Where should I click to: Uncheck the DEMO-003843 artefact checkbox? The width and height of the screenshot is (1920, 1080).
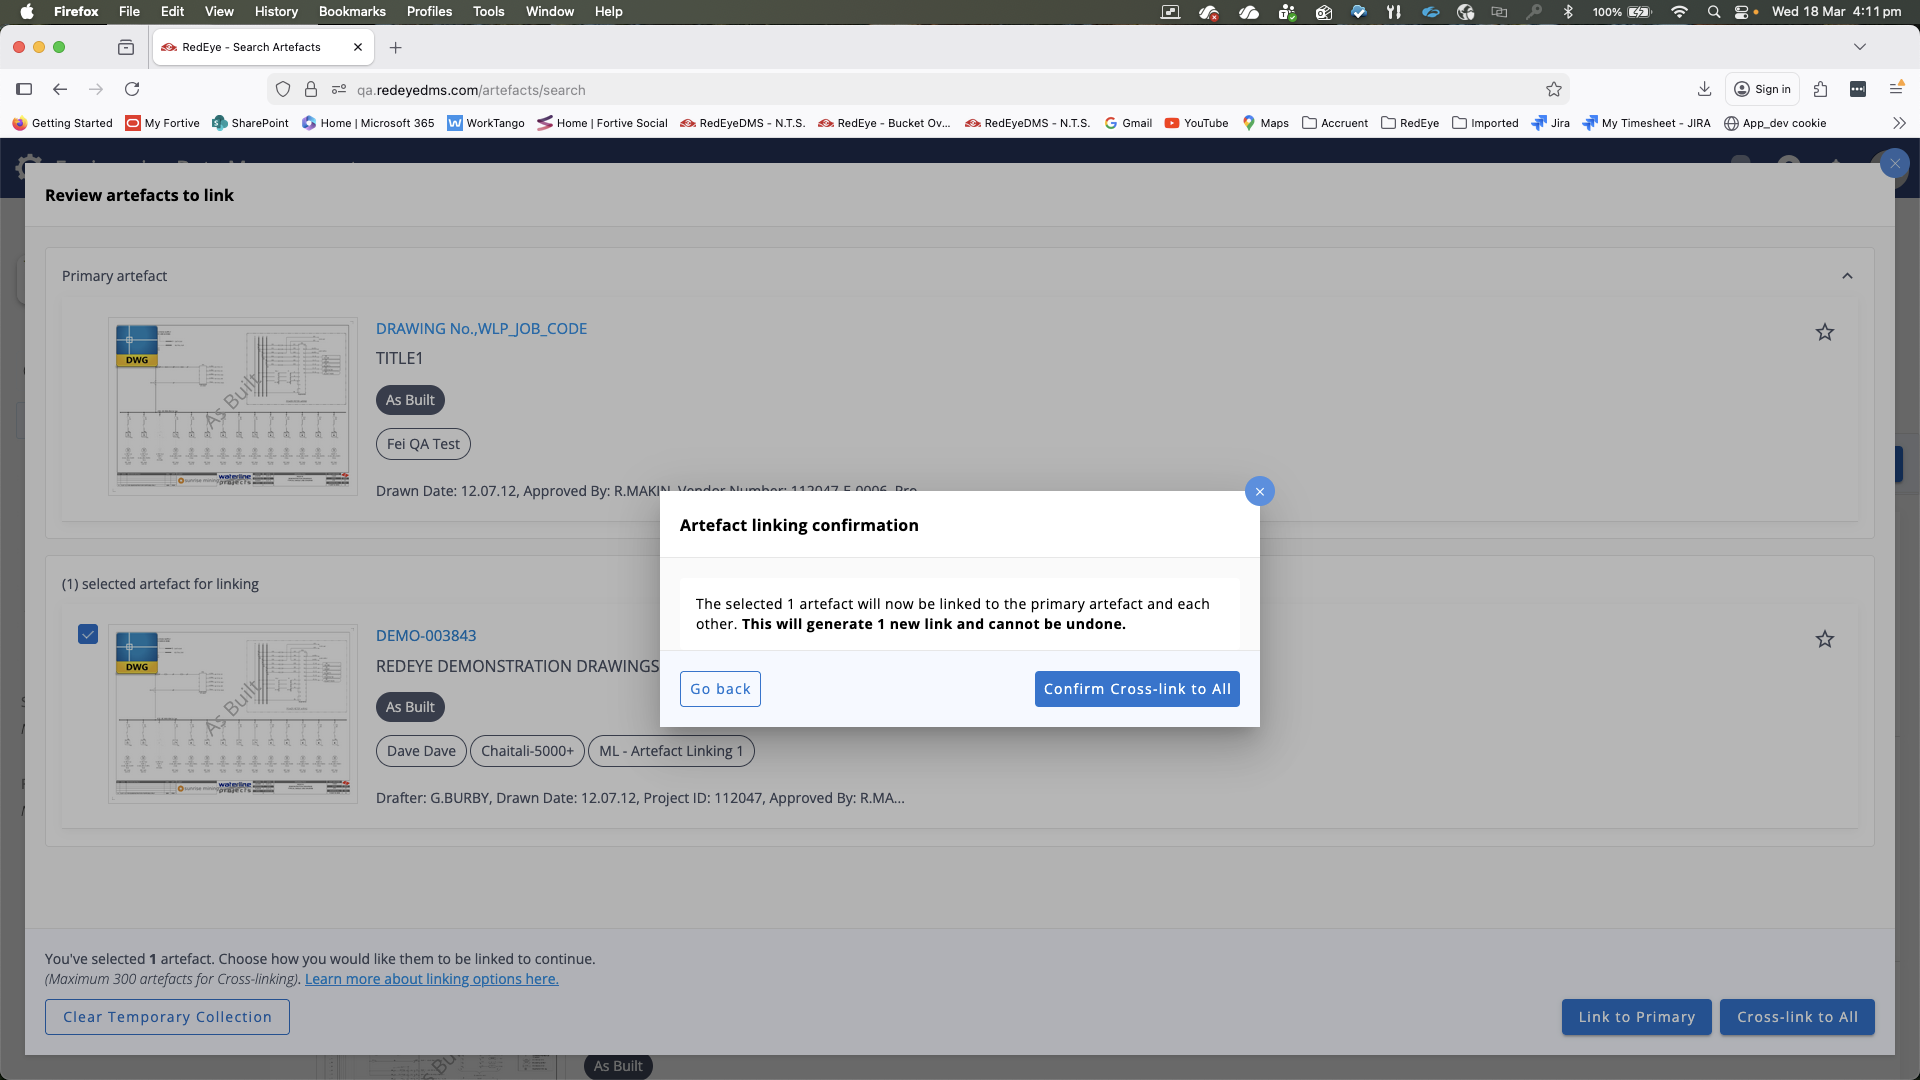point(88,634)
